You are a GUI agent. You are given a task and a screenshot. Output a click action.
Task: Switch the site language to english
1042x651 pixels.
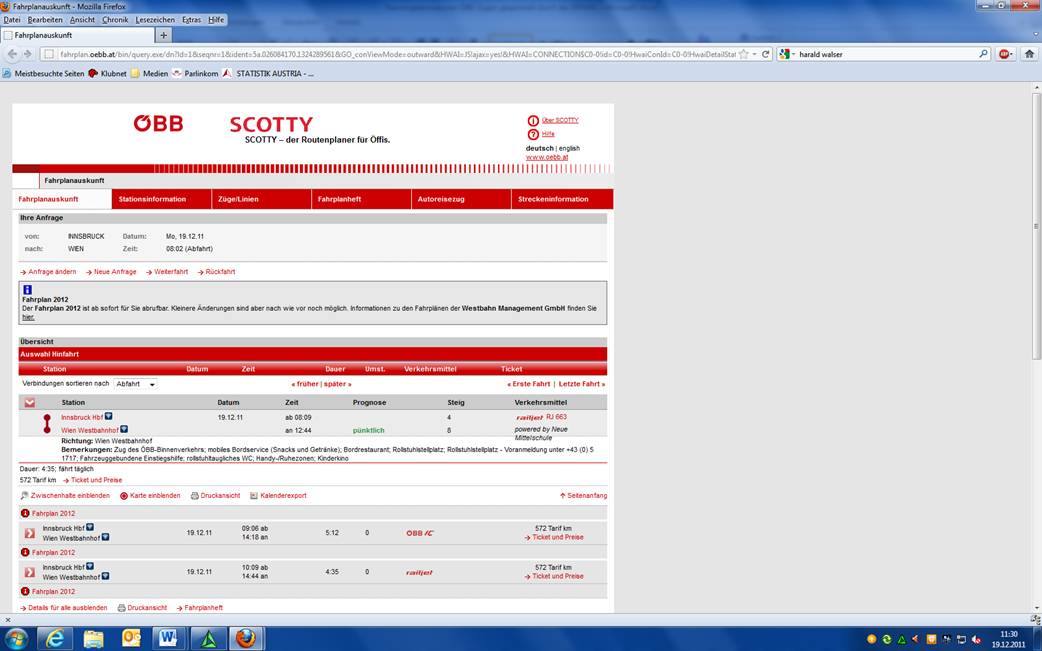tap(569, 148)
